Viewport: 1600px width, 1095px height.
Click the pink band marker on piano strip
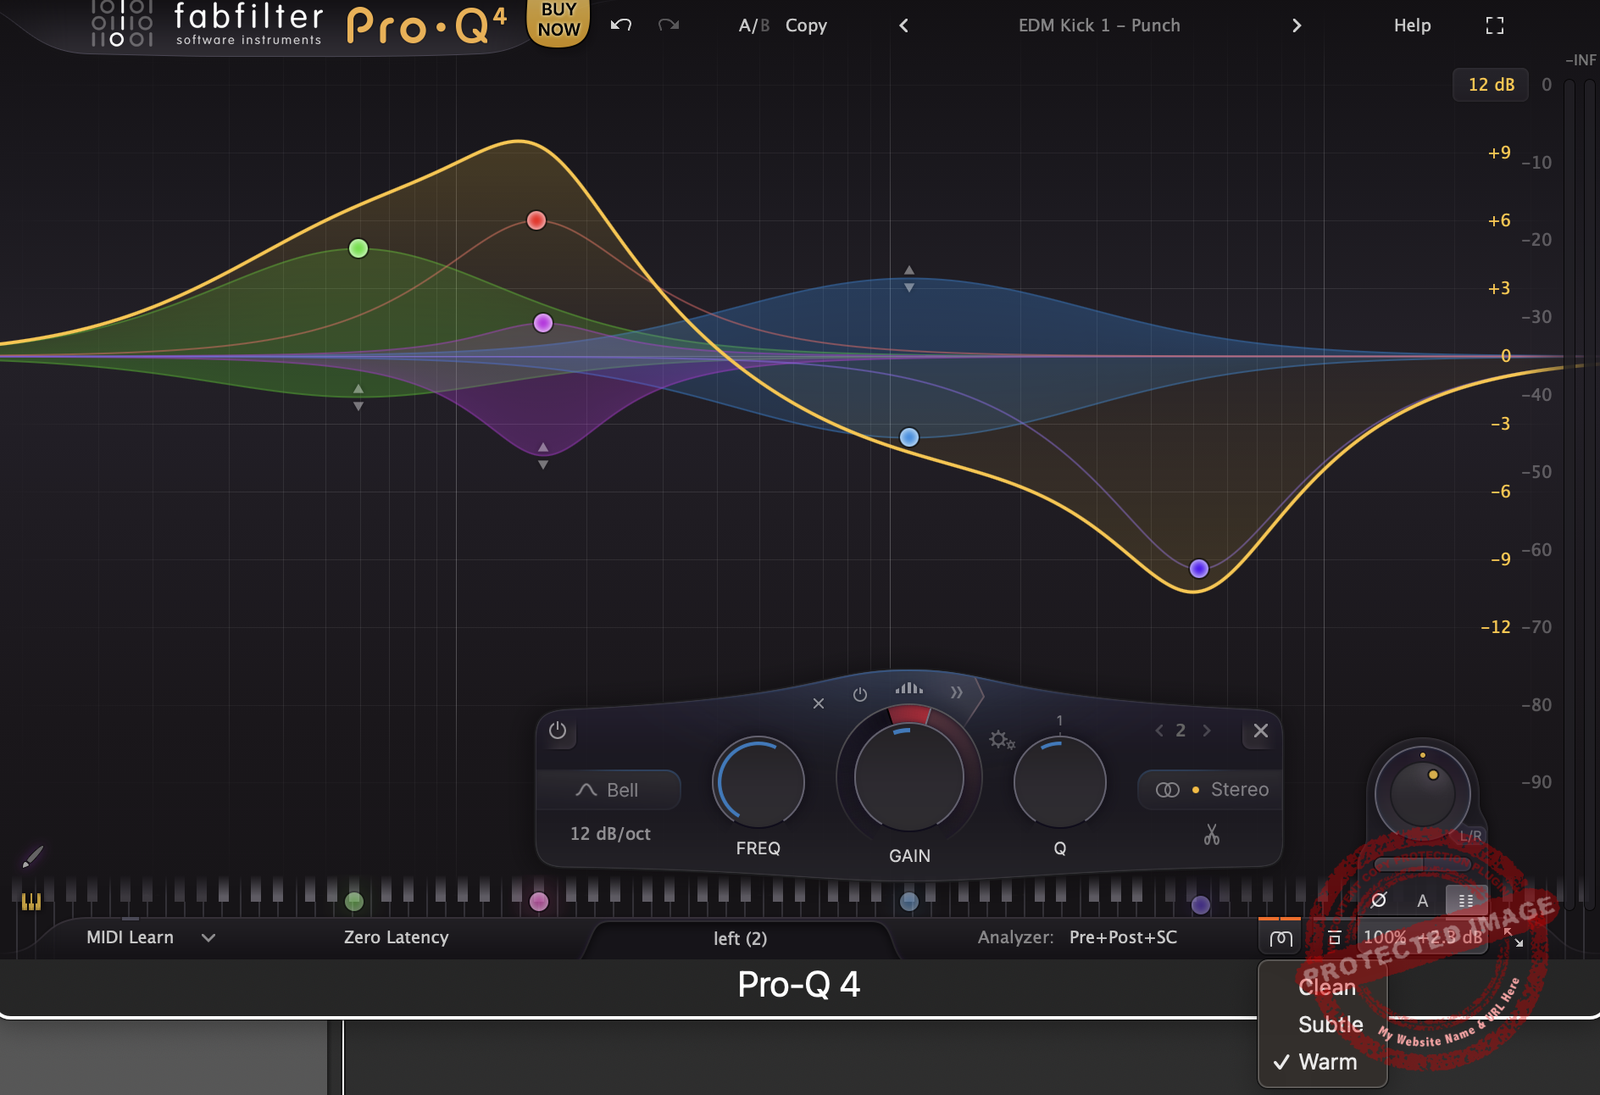click(539, 902)
